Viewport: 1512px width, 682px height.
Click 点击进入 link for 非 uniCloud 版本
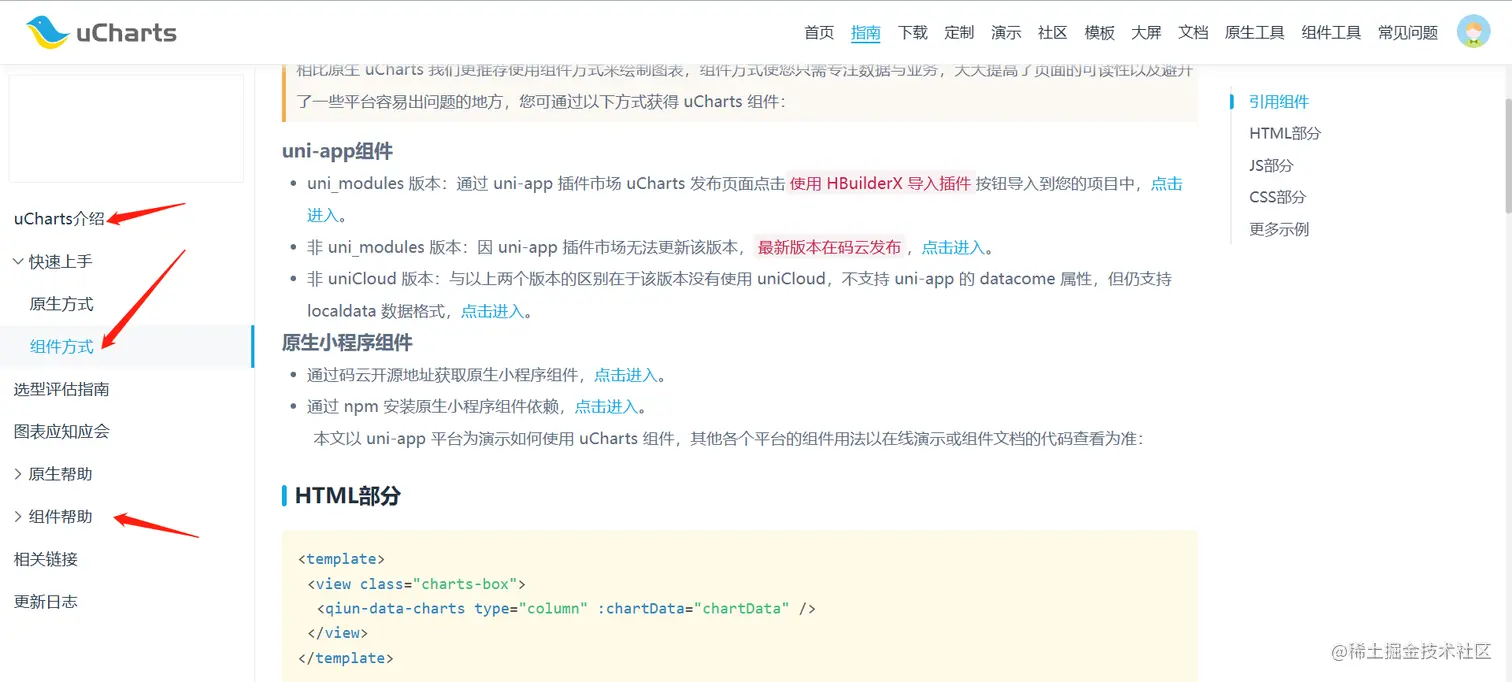493,311
